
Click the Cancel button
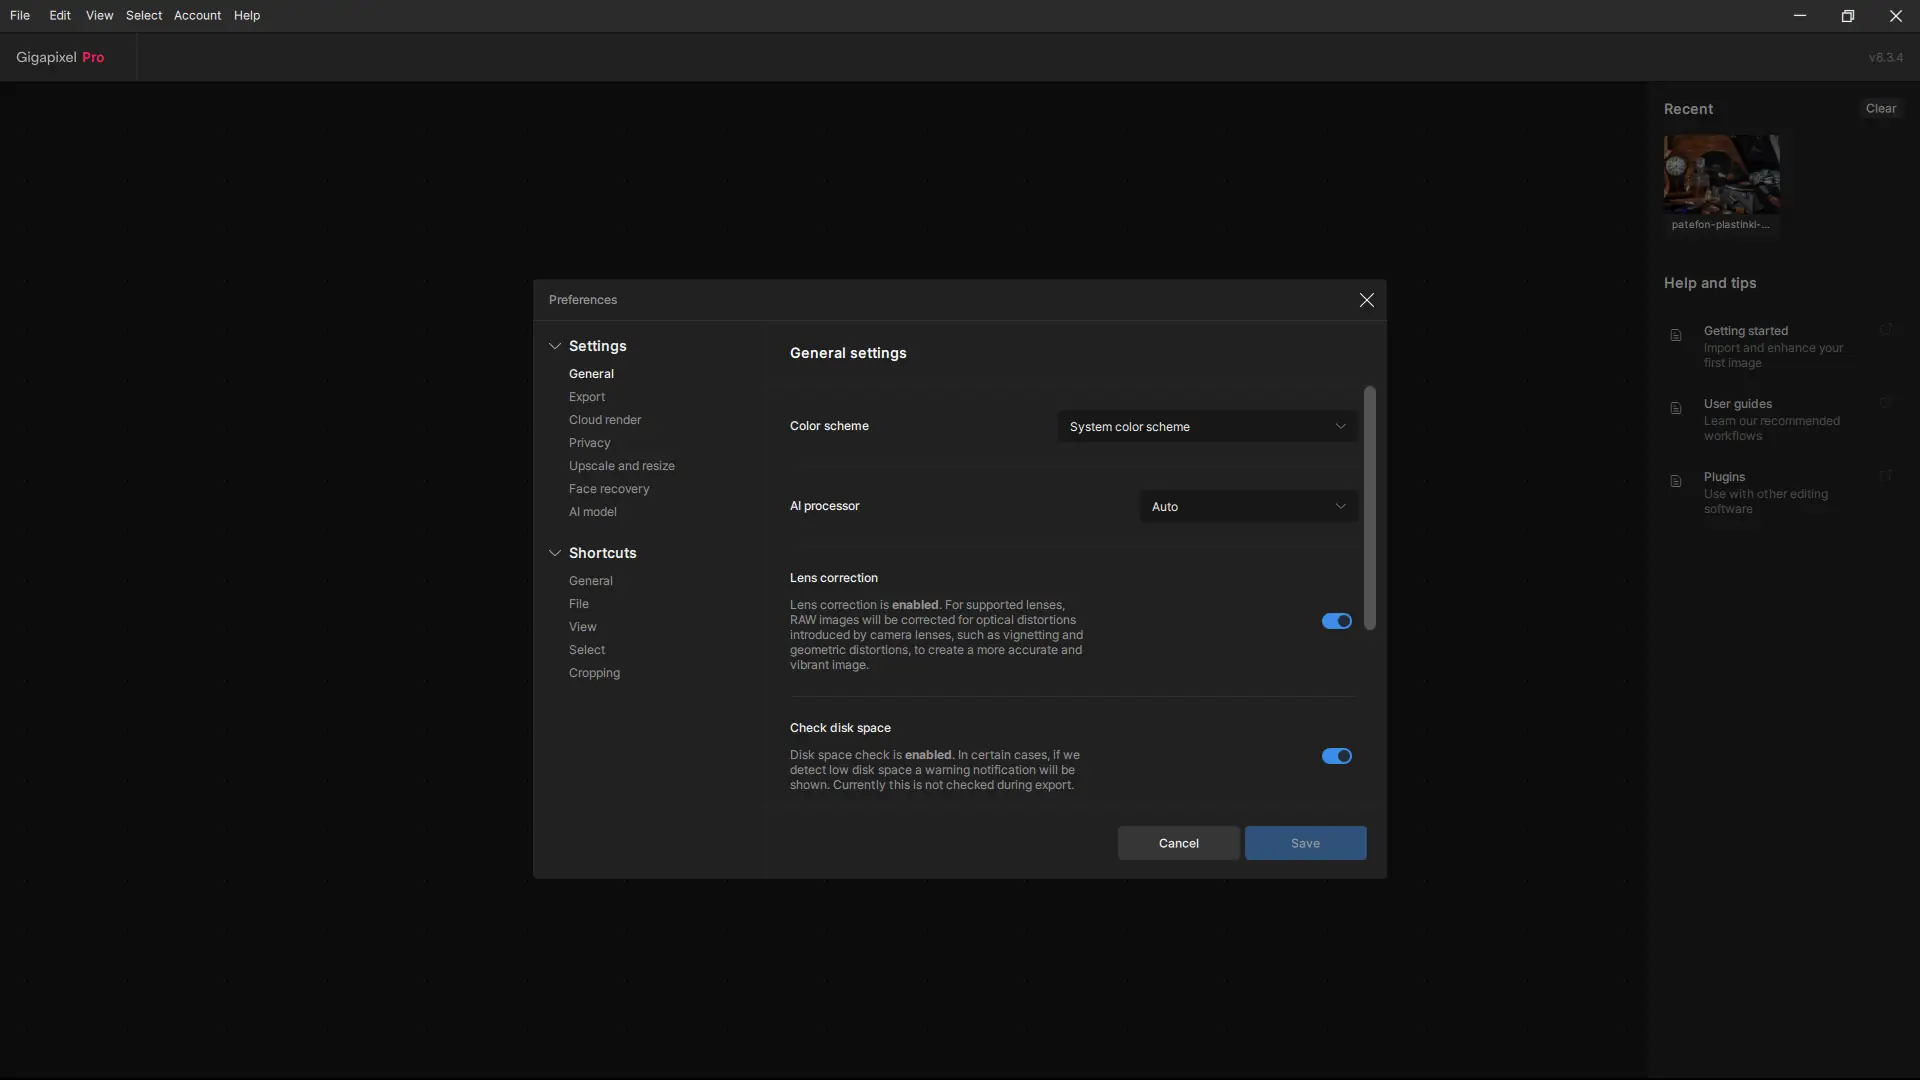pos(1178,843)
